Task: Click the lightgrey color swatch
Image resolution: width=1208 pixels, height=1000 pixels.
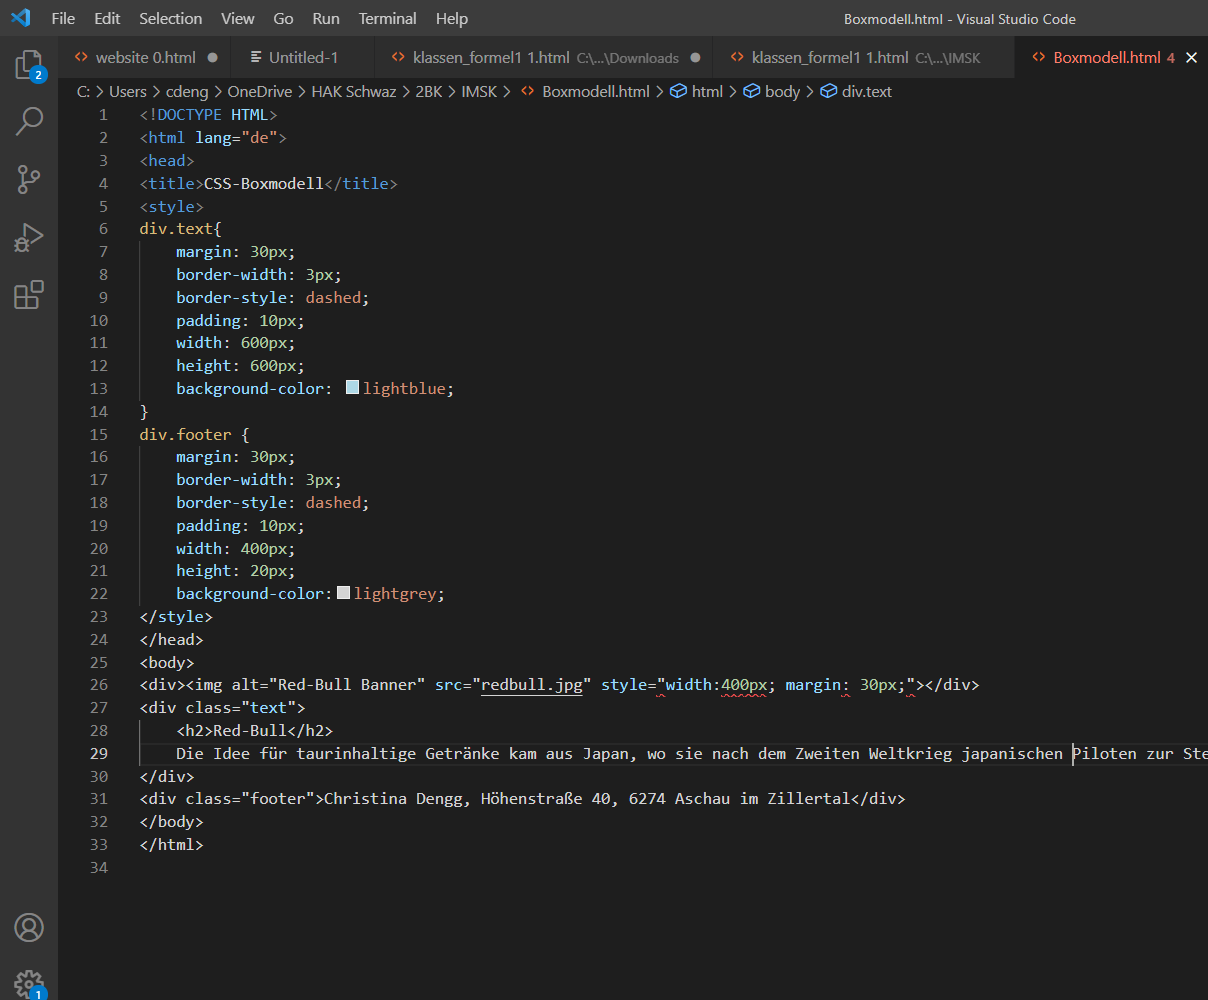Action: pyautogui.click(x=343, y=593)
